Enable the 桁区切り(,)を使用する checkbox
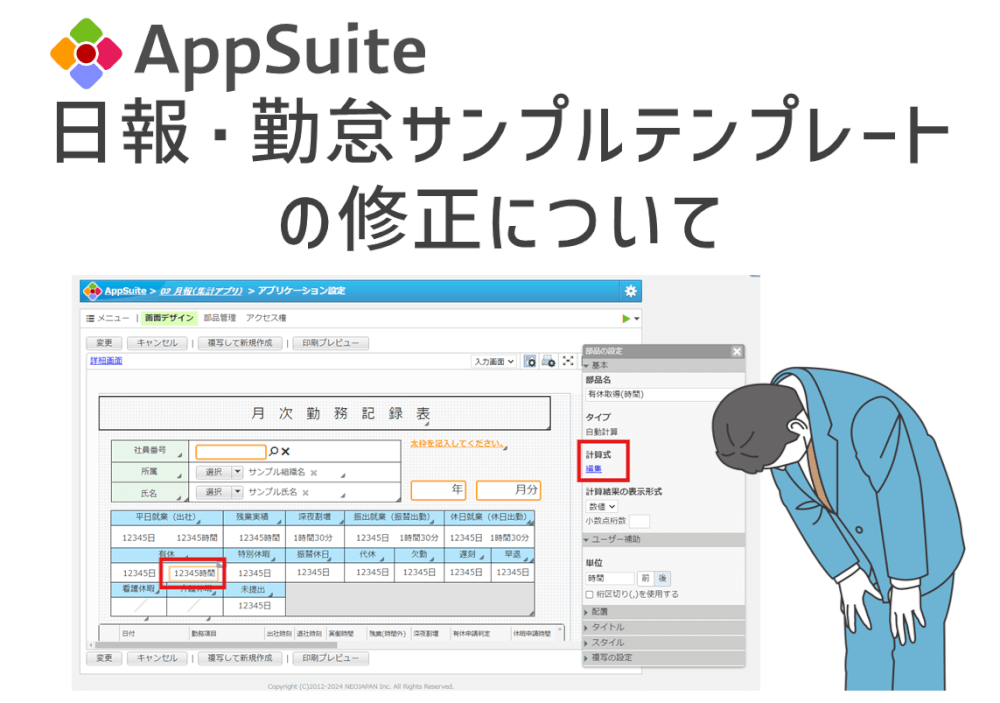This screenshot has width=1000, height=703. pos(589,595)
